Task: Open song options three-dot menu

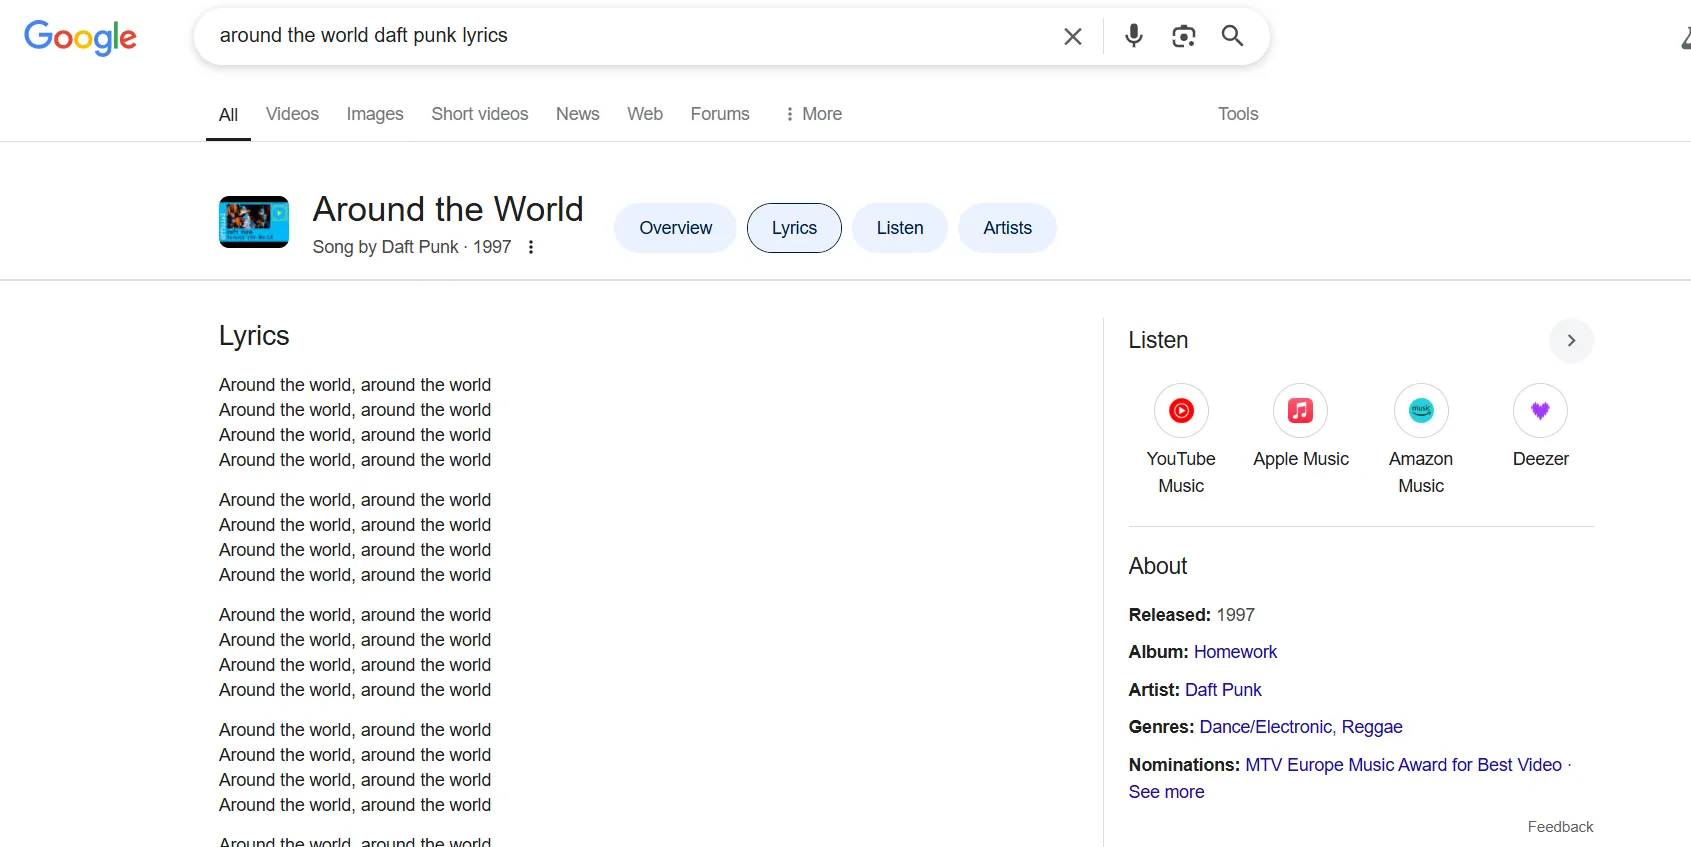Action: 531,247
